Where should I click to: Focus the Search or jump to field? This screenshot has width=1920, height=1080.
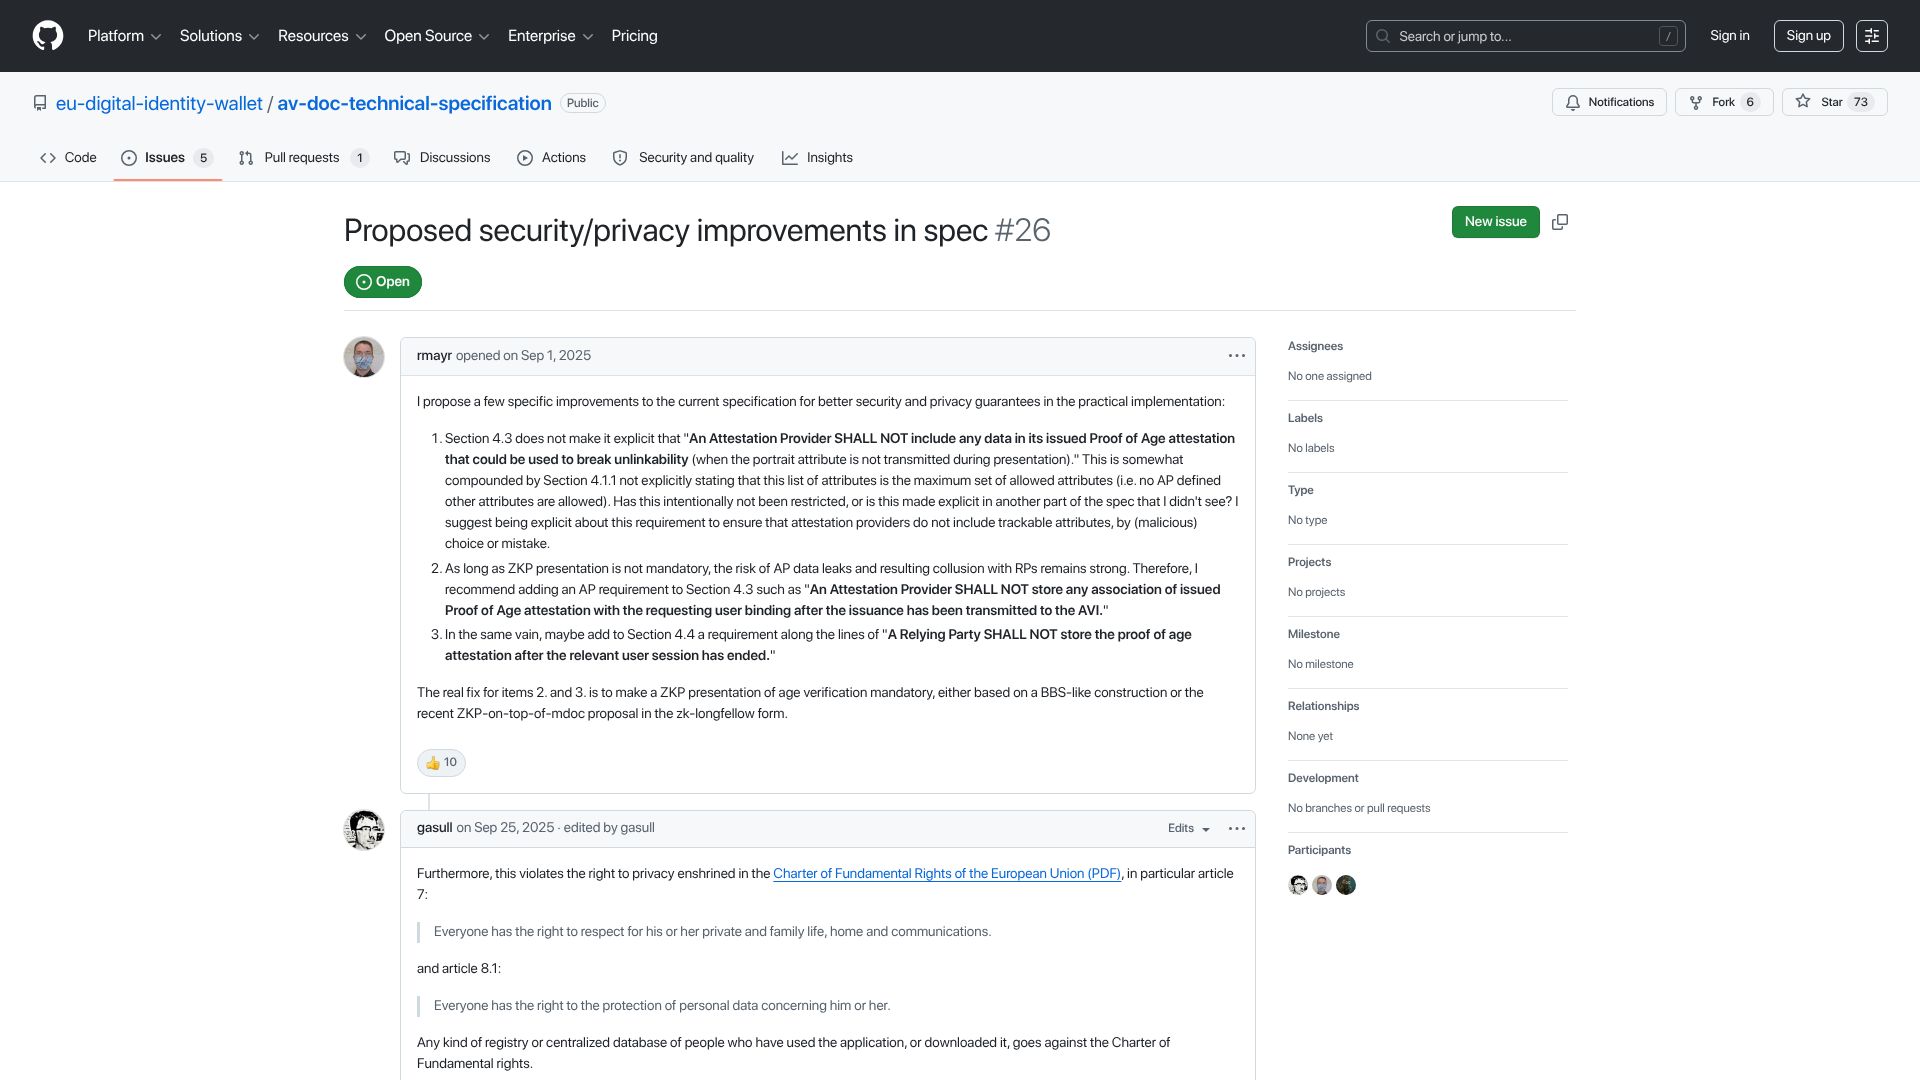pyautogui.click(x=1525, y=36)
